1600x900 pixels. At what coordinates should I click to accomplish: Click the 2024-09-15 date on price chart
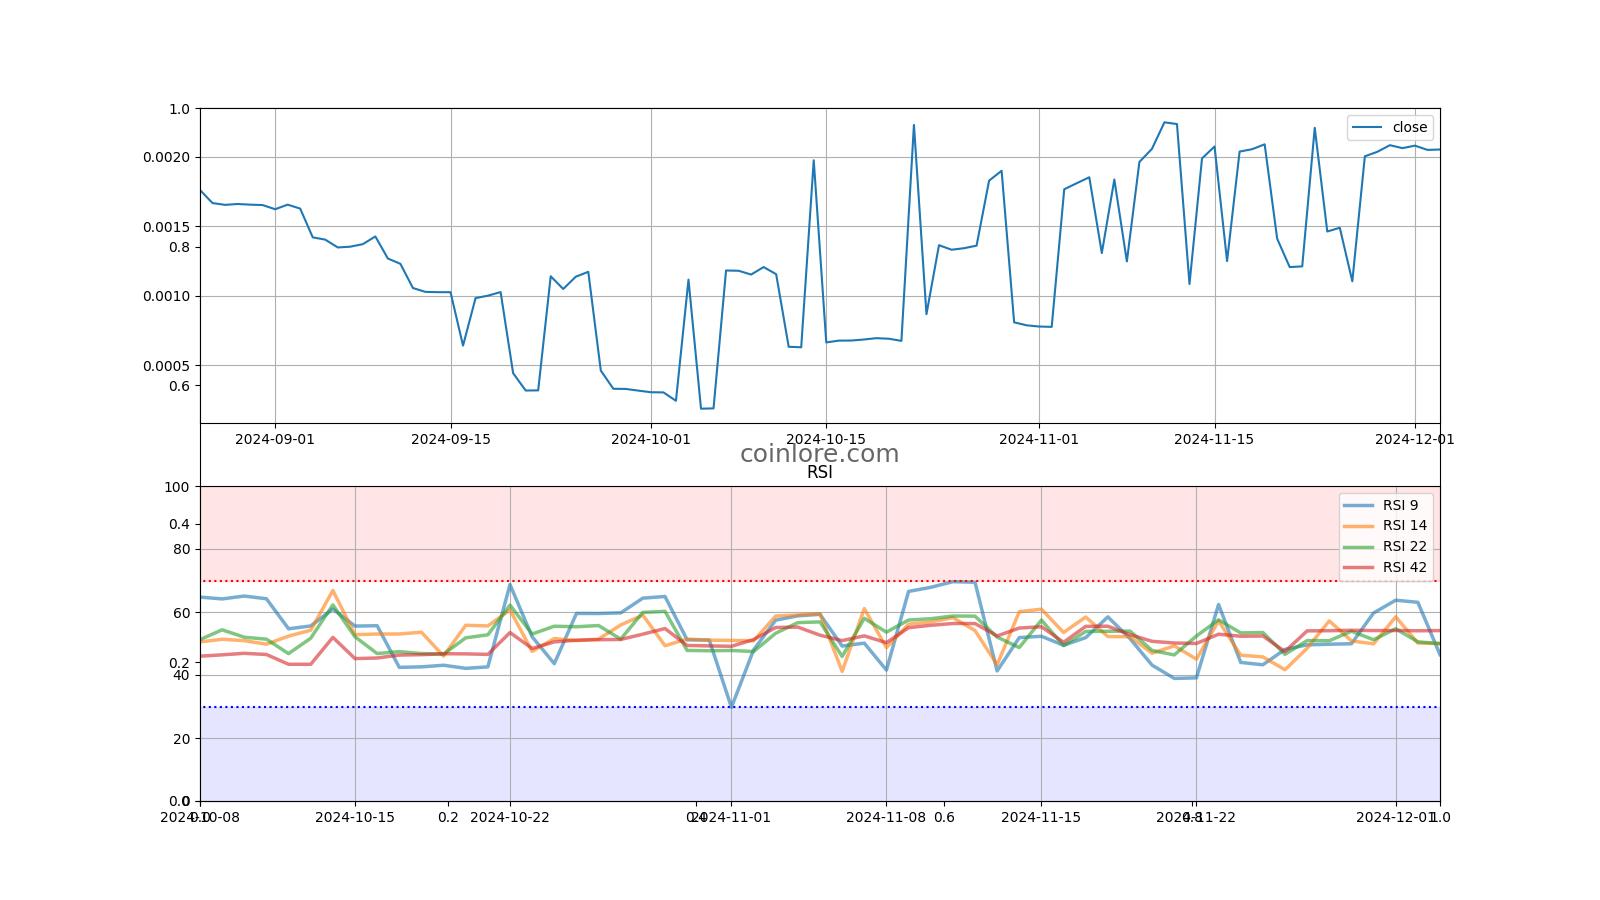[x=451, y=439]
